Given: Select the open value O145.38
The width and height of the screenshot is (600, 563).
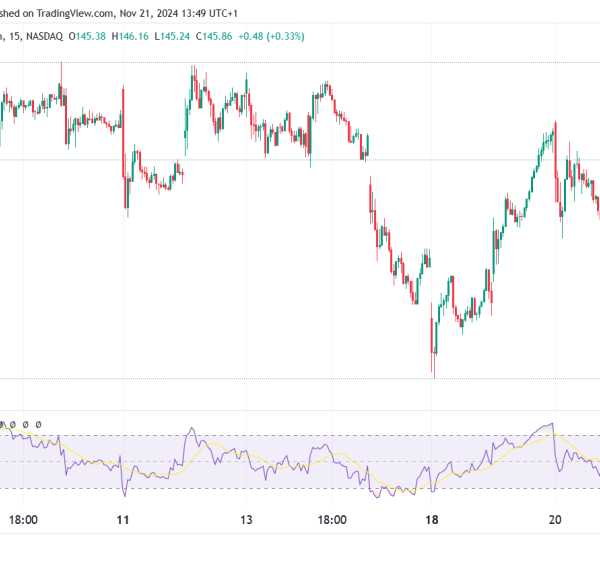Looking at the screenshot, I should [x=87, y=36].
